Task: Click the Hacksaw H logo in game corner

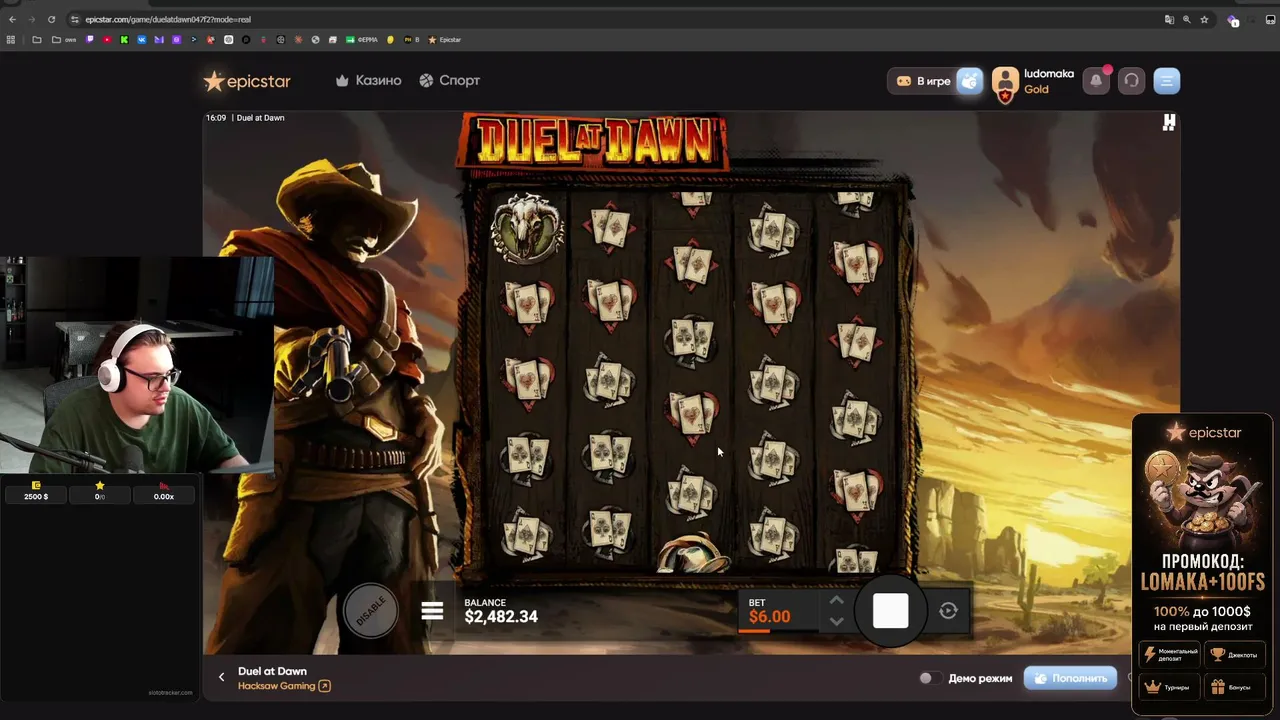Action: 1169,122
